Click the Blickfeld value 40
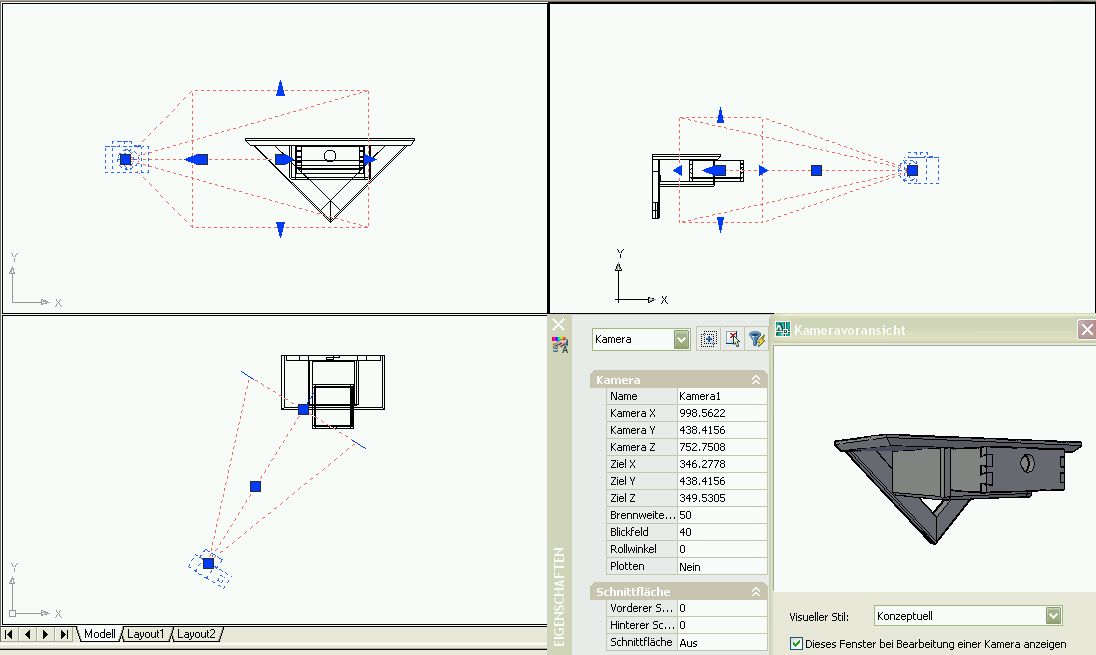Screen dimensions: 1096x655 click(x=722, y=532)
